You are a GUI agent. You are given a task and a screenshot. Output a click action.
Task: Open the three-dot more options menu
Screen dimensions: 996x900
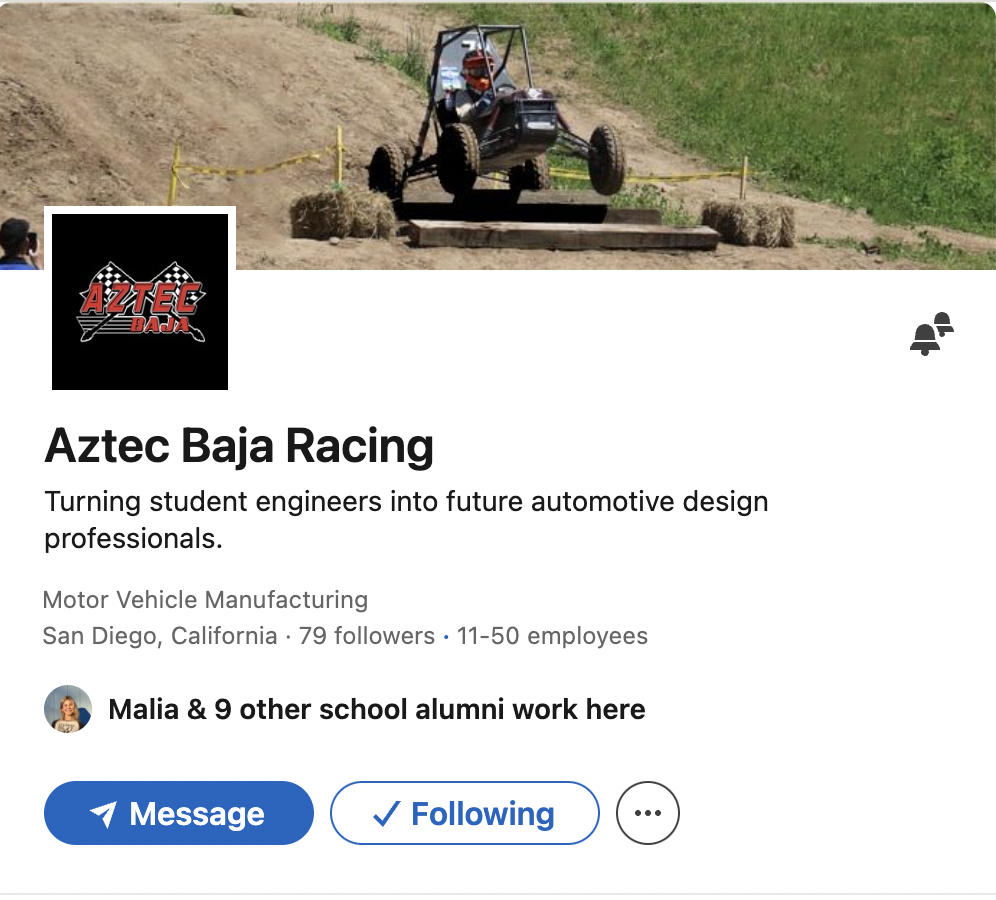(x=648, y=813)
